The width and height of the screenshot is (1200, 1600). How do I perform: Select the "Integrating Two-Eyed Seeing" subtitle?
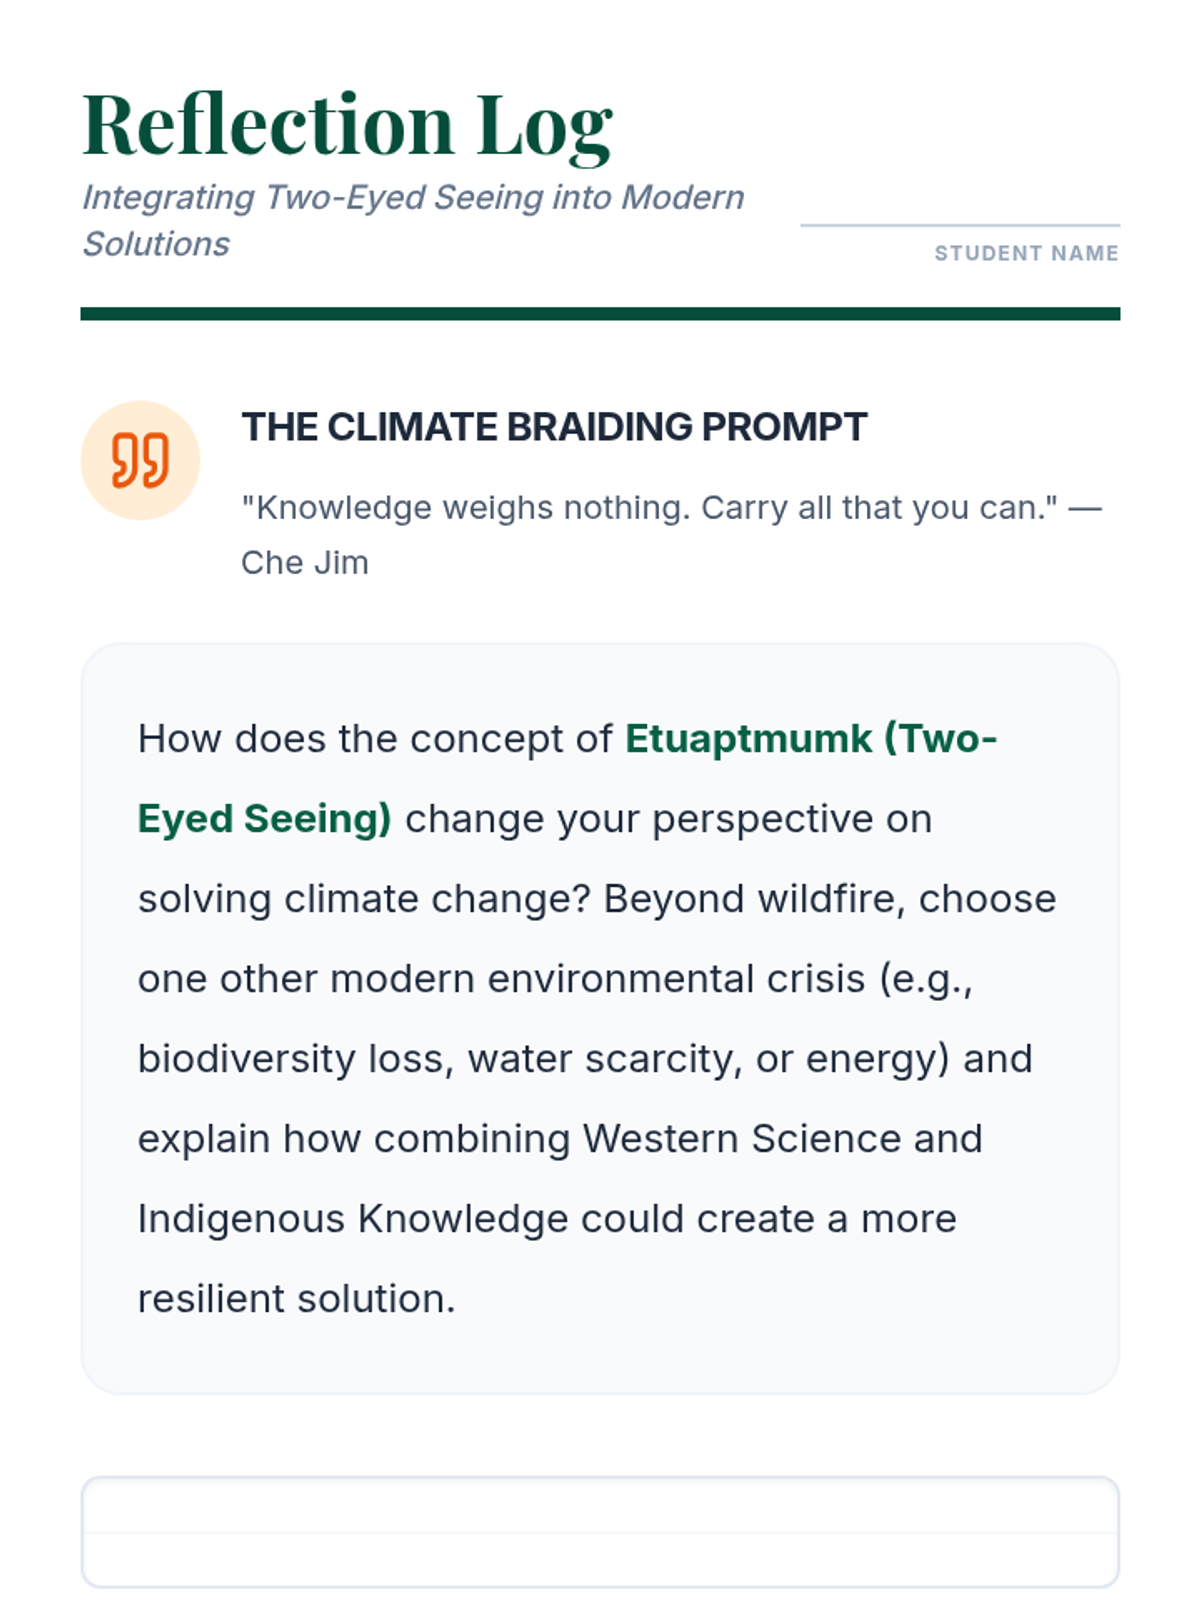click(x=412, y=198)
